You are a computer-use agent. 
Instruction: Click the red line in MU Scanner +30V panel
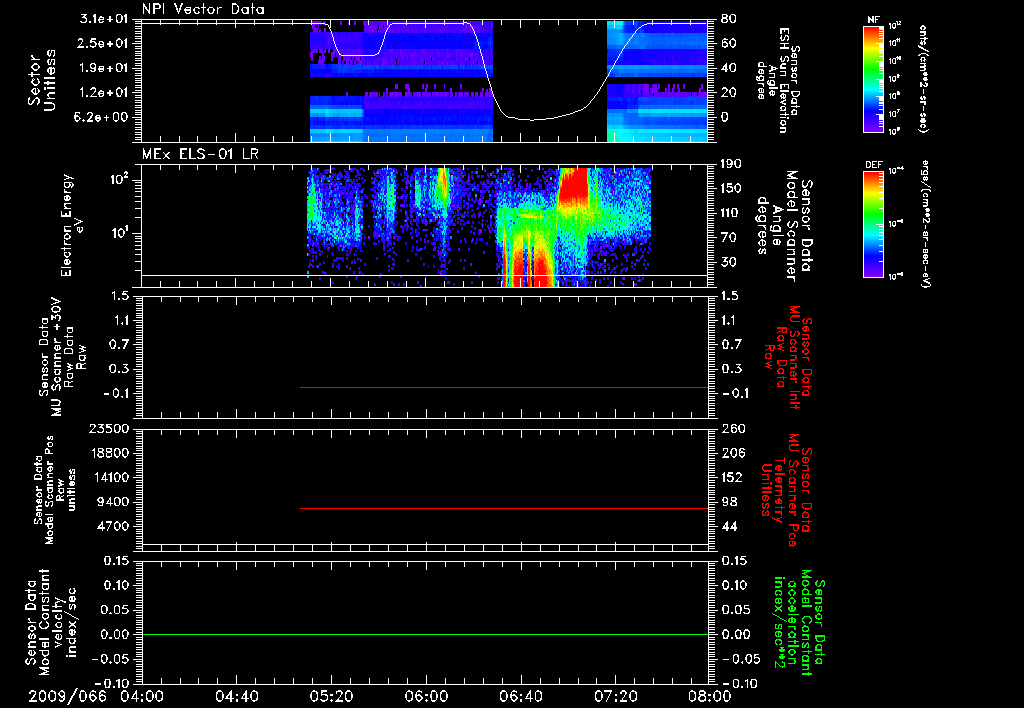(x=504, y=387)
